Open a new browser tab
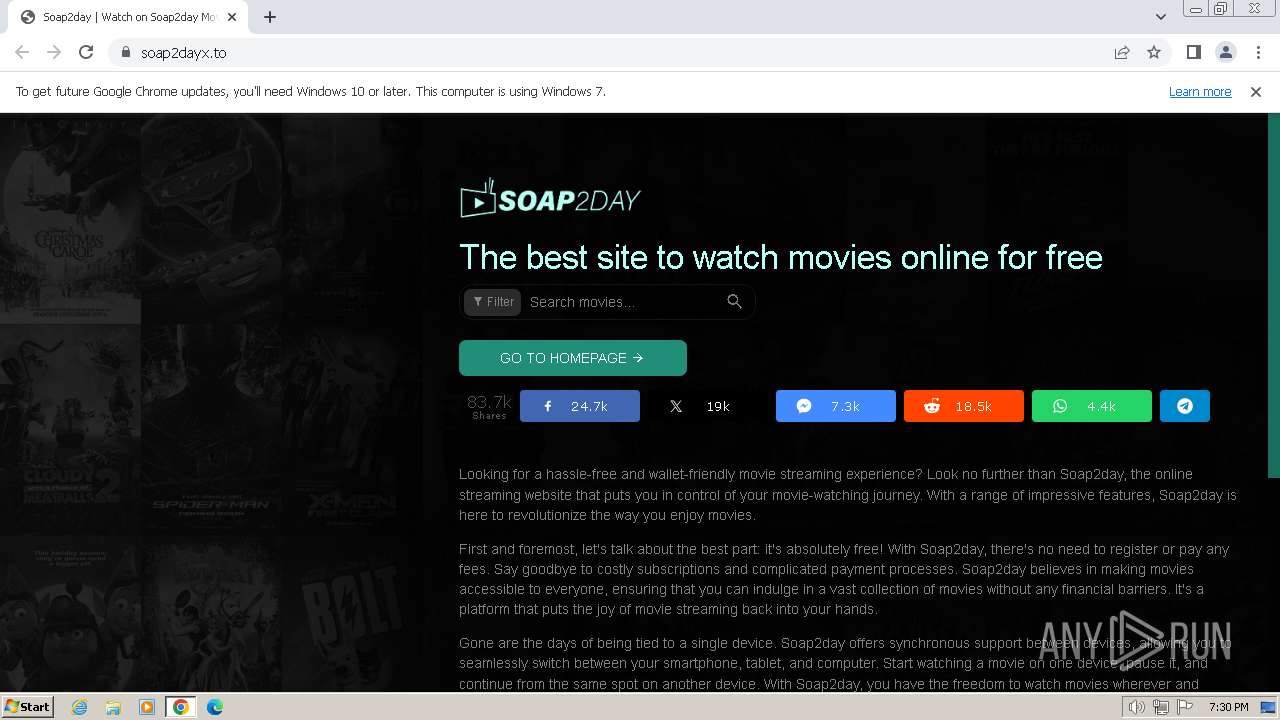The image size is (1280, 720). point(270,17)
